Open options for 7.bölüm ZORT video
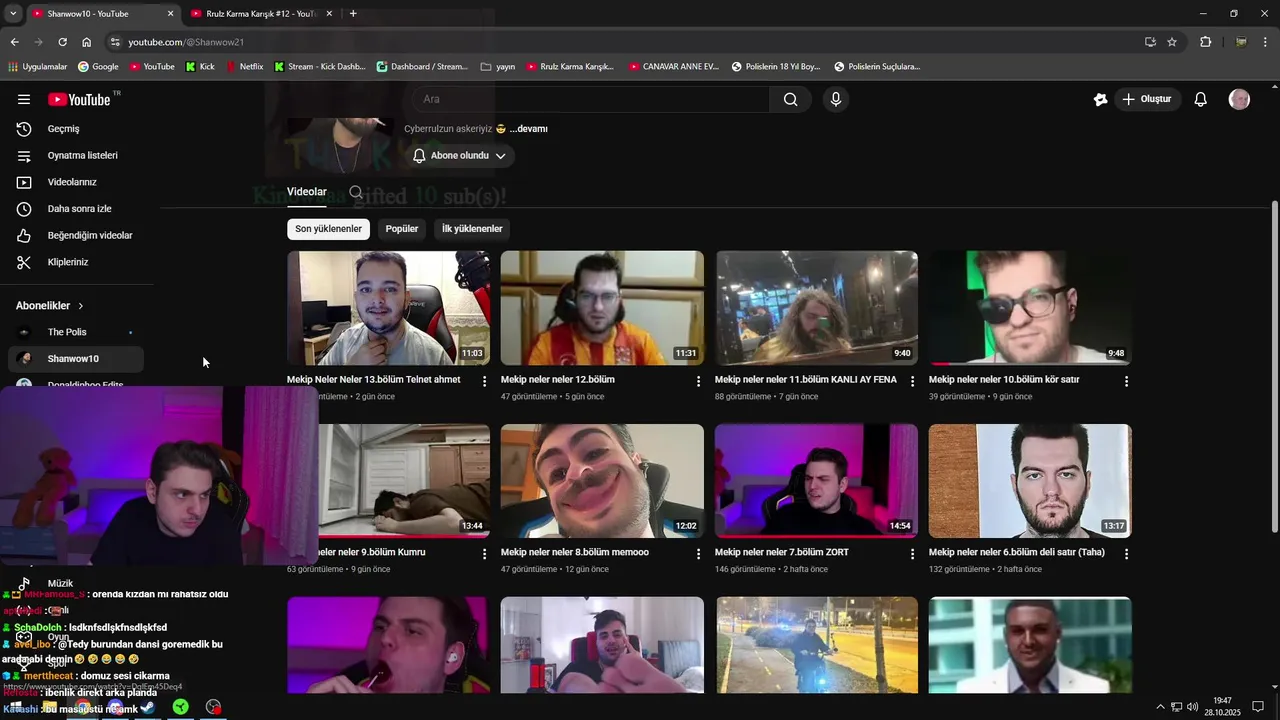This screenshot has width=1280, height=720. point(912,553)
